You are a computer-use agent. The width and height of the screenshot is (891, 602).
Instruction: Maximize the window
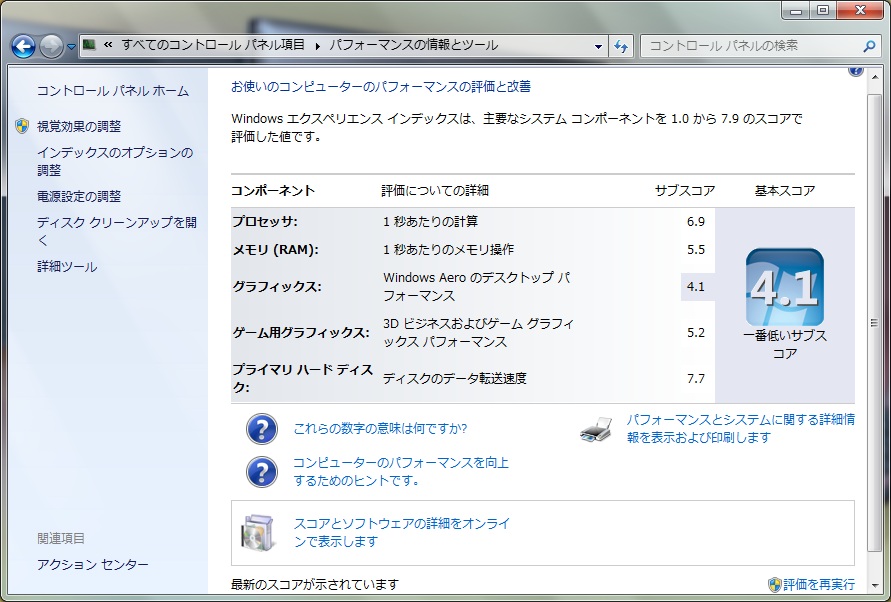[x=823, y=10]
